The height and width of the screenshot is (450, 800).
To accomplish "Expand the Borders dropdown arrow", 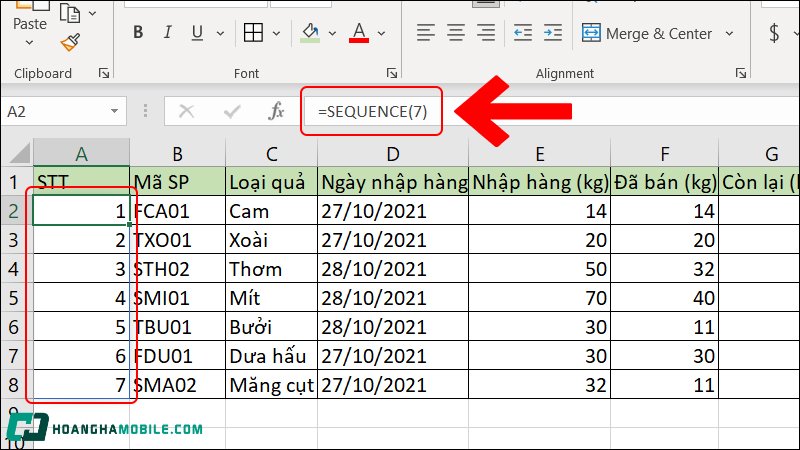I will (277, 34).
